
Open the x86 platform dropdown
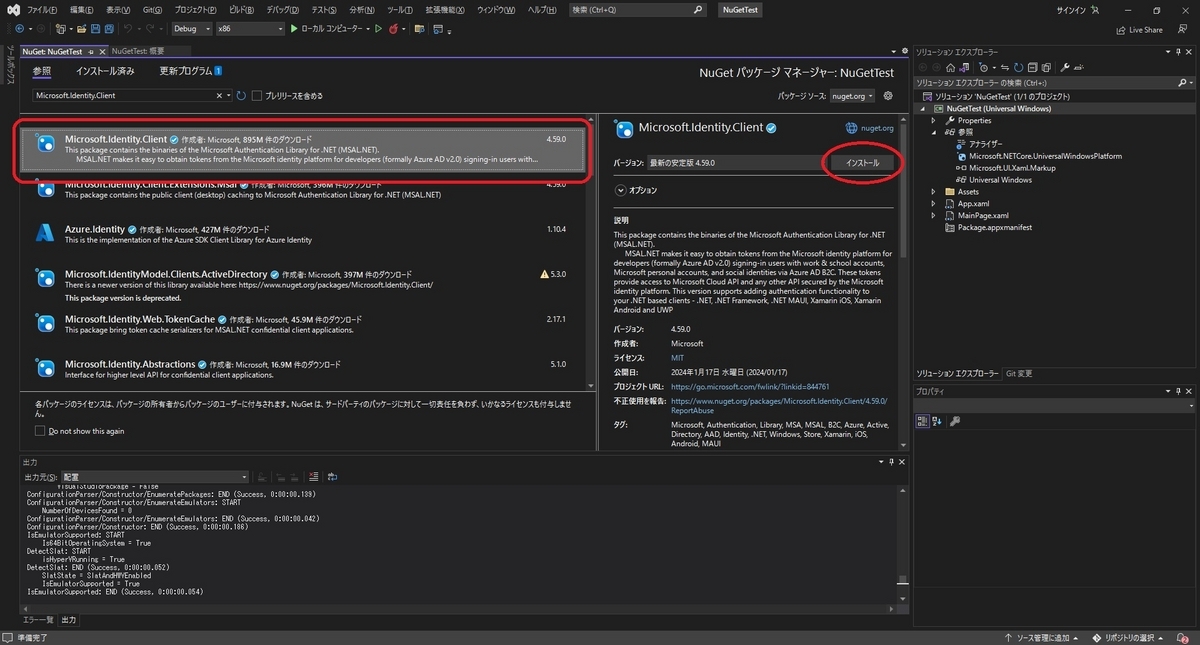250,29
